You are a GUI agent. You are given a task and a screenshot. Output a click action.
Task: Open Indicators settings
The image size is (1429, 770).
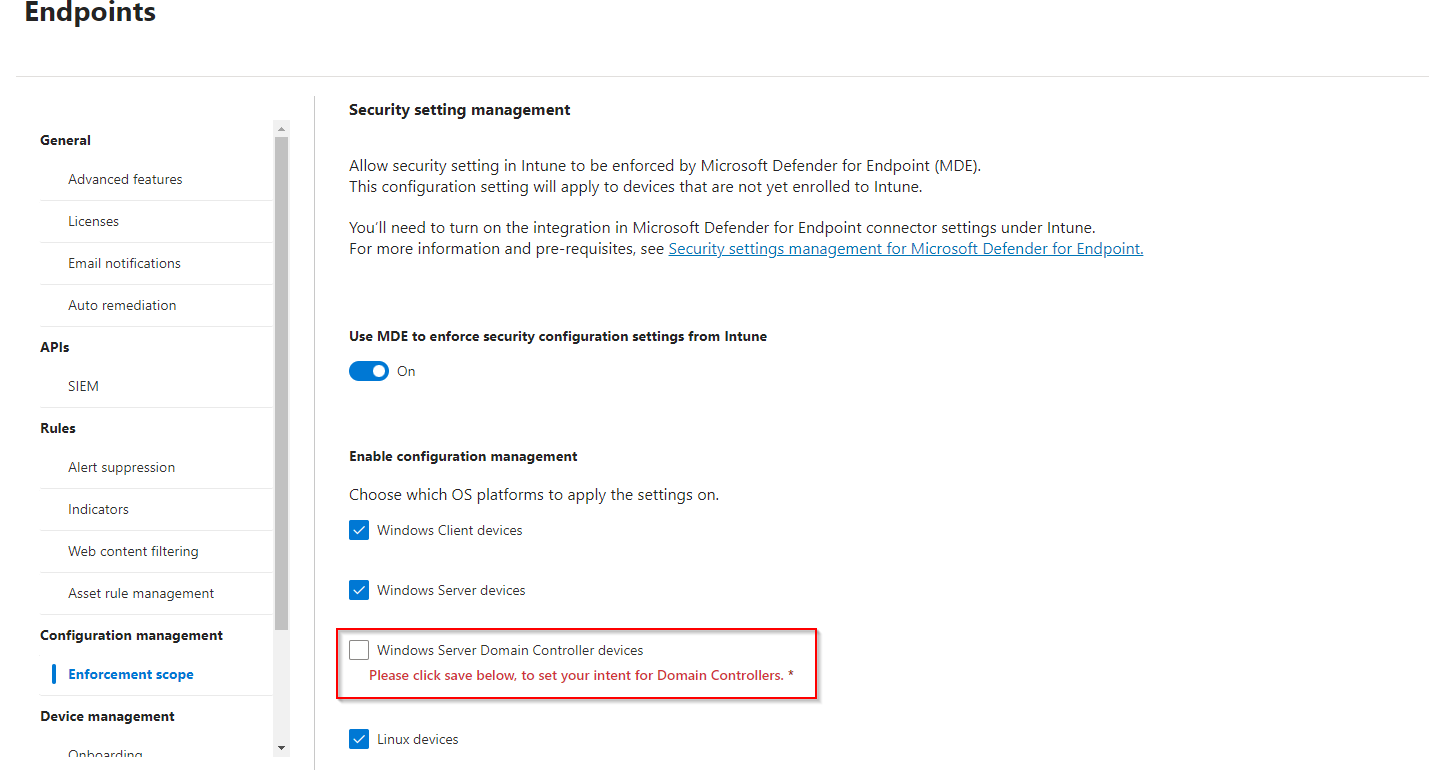[x=98, y=509]
